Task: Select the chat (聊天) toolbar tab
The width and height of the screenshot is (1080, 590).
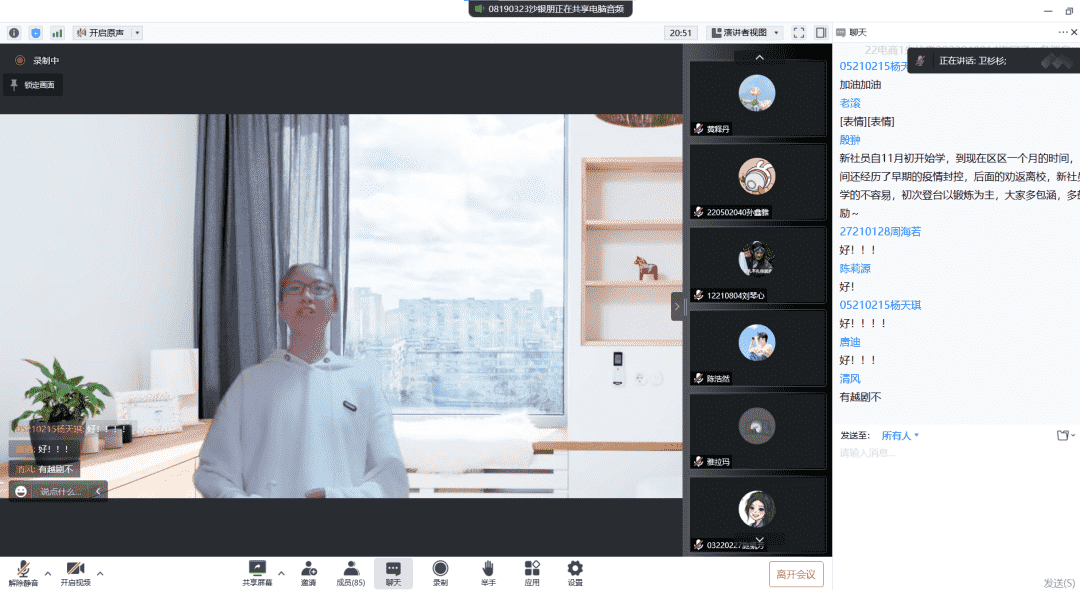Action: coord(393,573)
